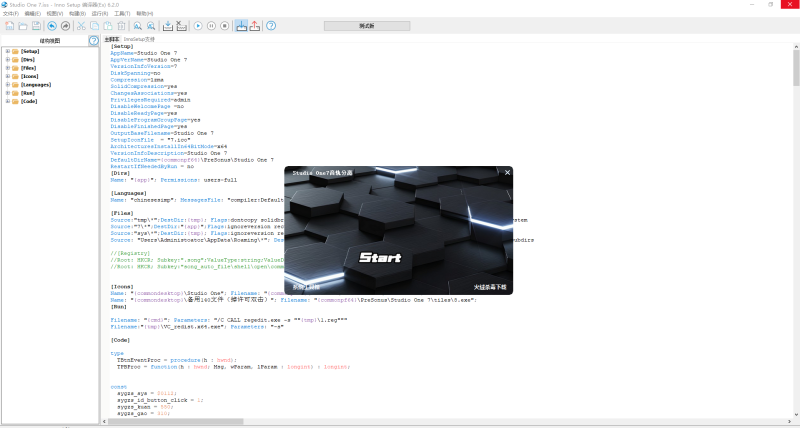Click the [Dirs] section header in code
The width and height of the screenshot is (800, 428).
(x=121, y=173)
